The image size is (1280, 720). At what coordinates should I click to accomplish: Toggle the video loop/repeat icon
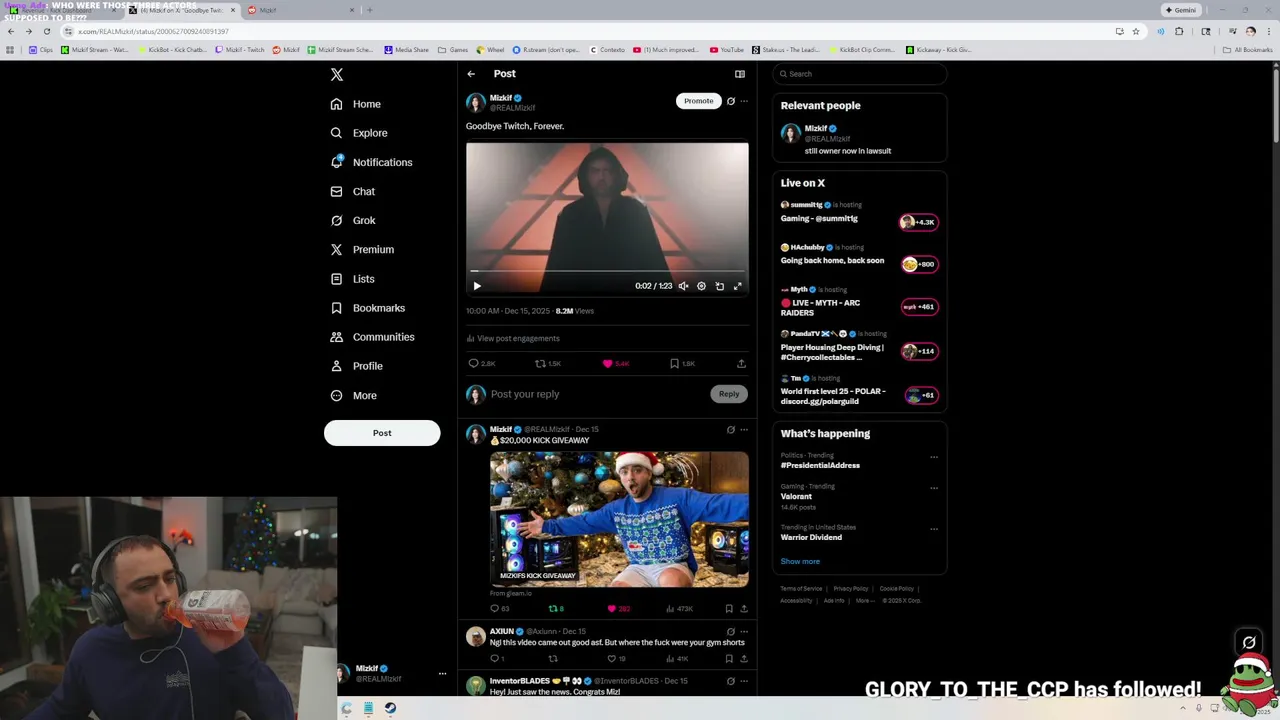[719, 286]
